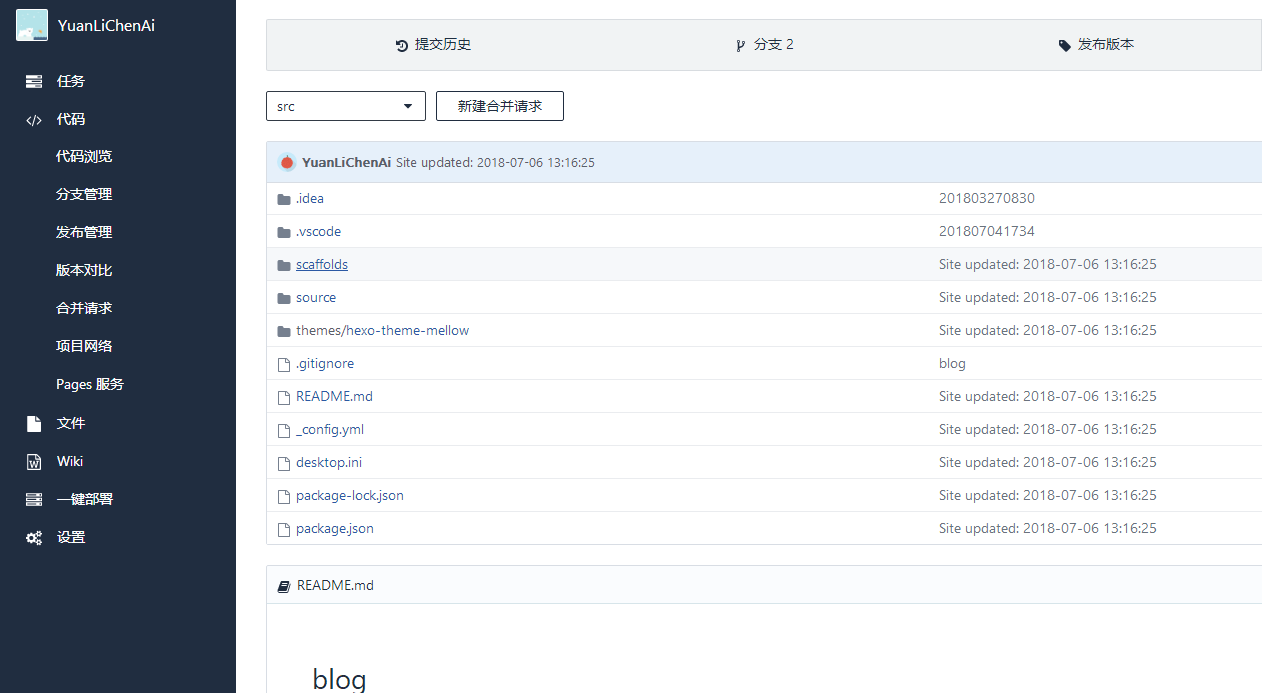Screen dimensions: 1262x693
Task: Go to Pages 服务 menu item
Action: (x=90, y=384)
